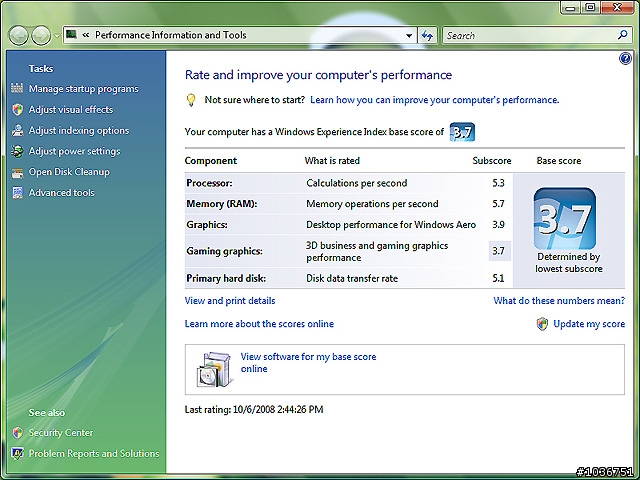The image size is (640, 480).
Task: Click the address bar folder icon
Action: tap(71, 34)
